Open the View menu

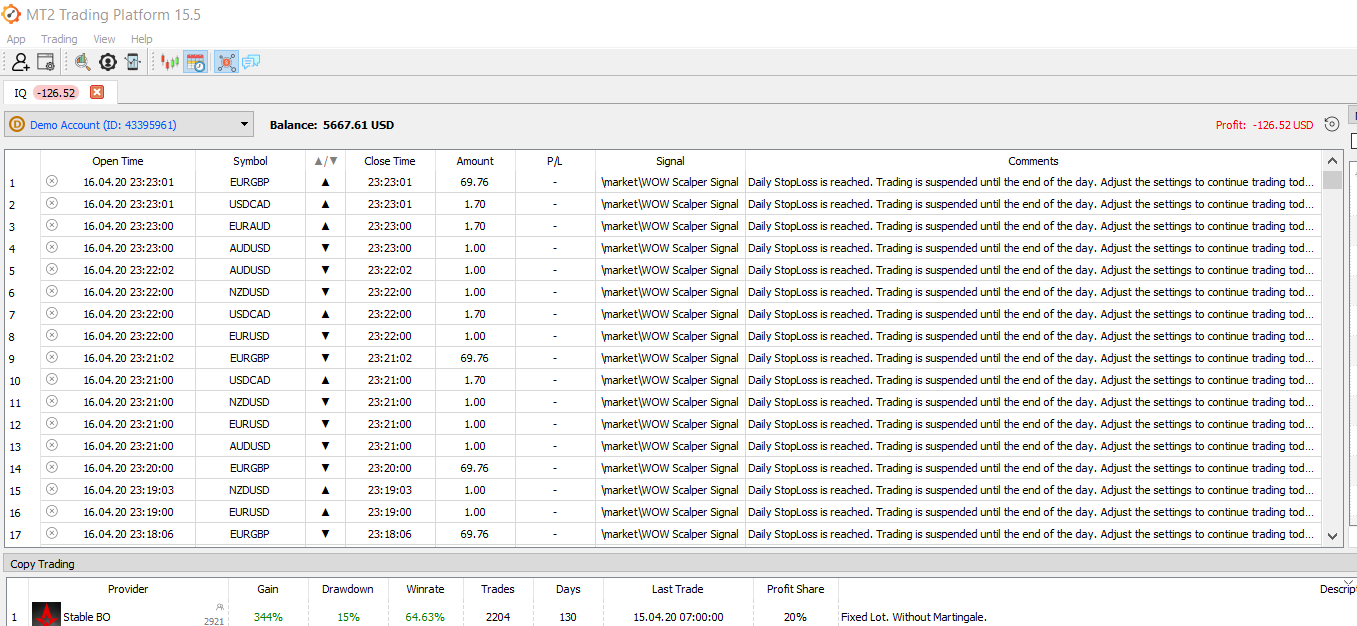[x=104, y=39]
